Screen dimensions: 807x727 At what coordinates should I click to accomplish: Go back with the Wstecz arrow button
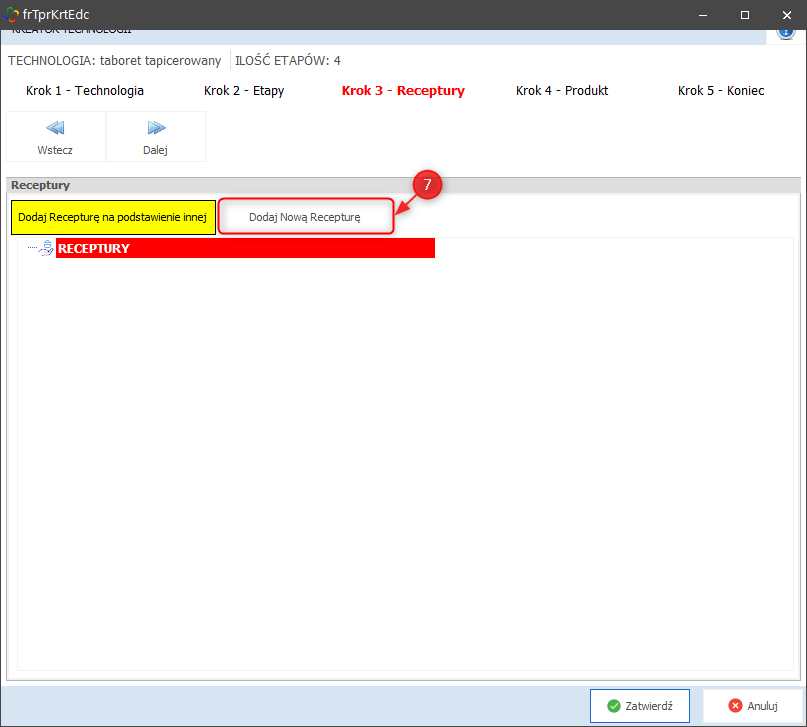point(56,136)
